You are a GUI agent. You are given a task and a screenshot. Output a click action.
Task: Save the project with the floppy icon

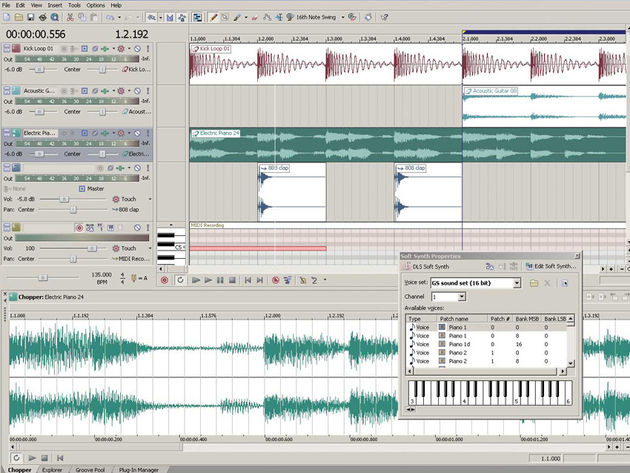click(31, 17)
